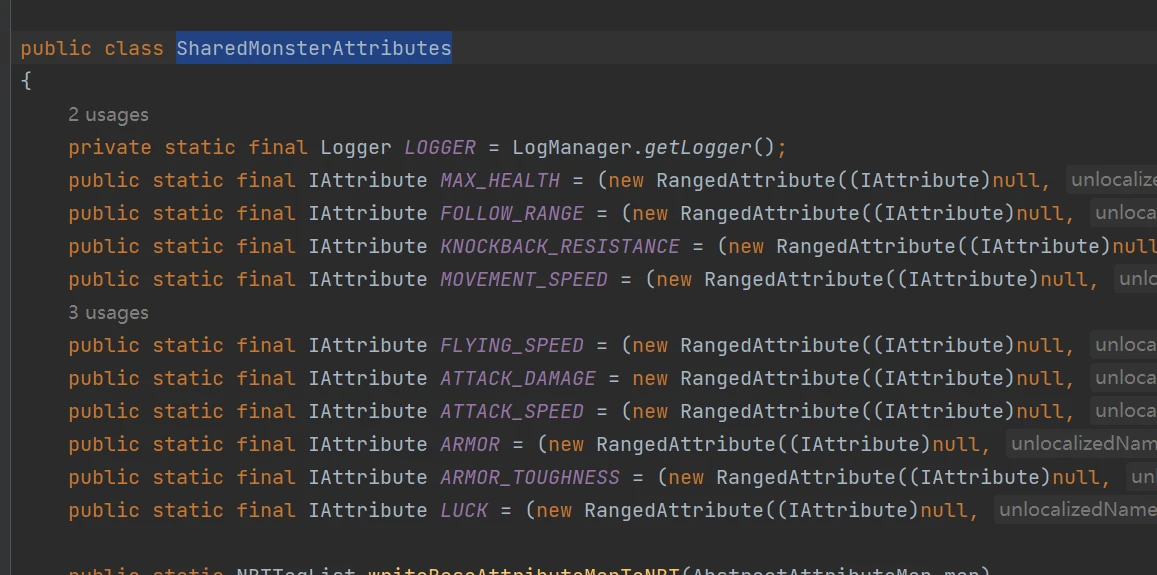Click the 'private' keyword on the LOGGER line
1157x575 pixels.
(x=110, y=148)
